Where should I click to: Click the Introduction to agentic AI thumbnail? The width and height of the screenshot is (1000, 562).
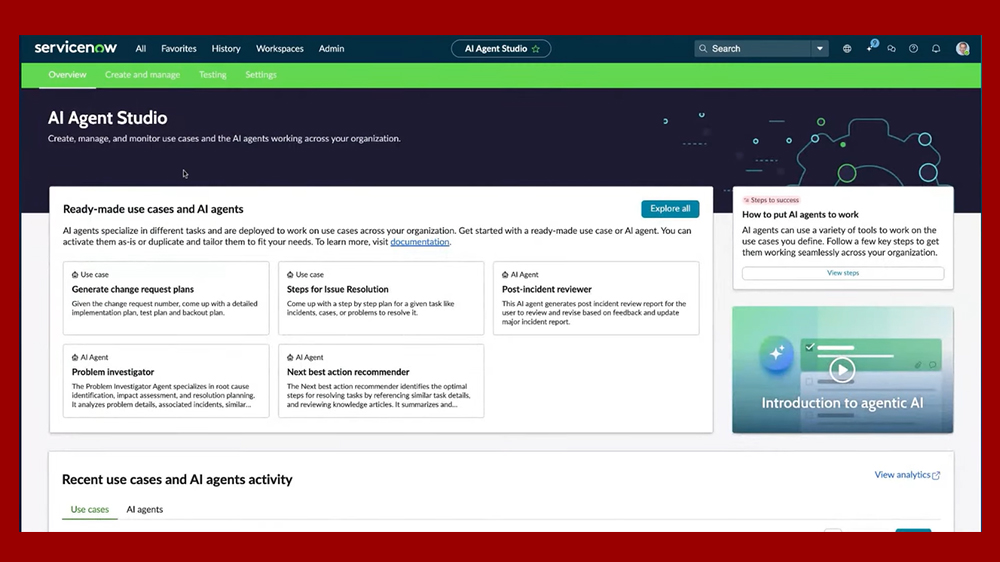(842, 370)
